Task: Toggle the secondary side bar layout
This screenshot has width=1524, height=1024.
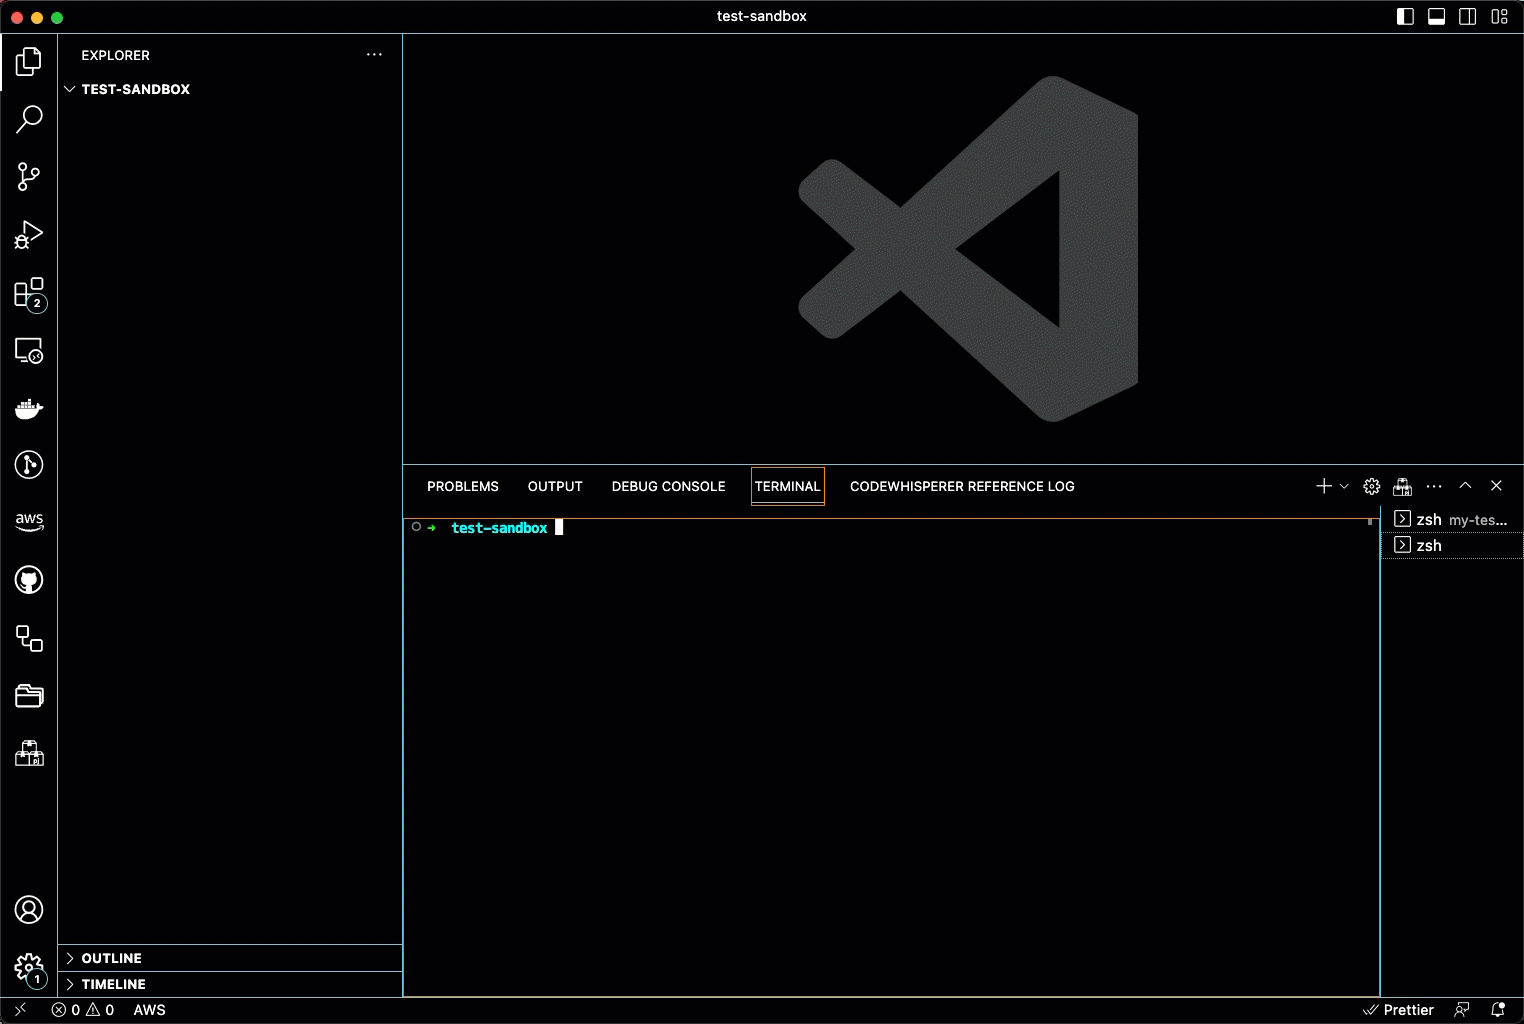Action: (1468, 16)
